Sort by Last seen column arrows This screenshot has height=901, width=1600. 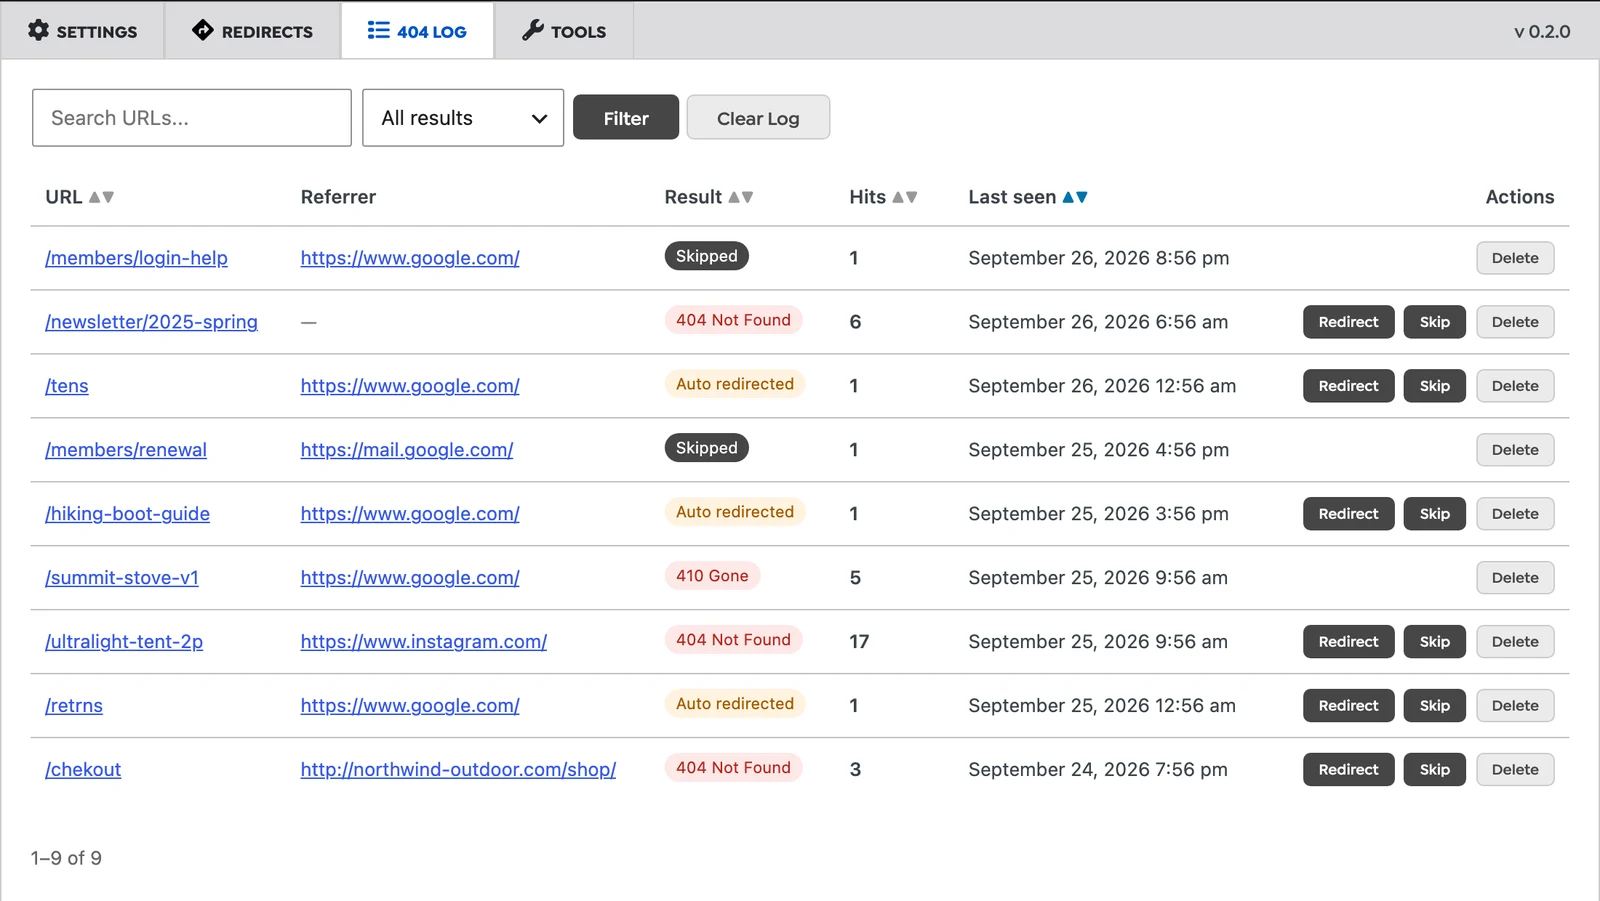click(x=1075, y=197)
